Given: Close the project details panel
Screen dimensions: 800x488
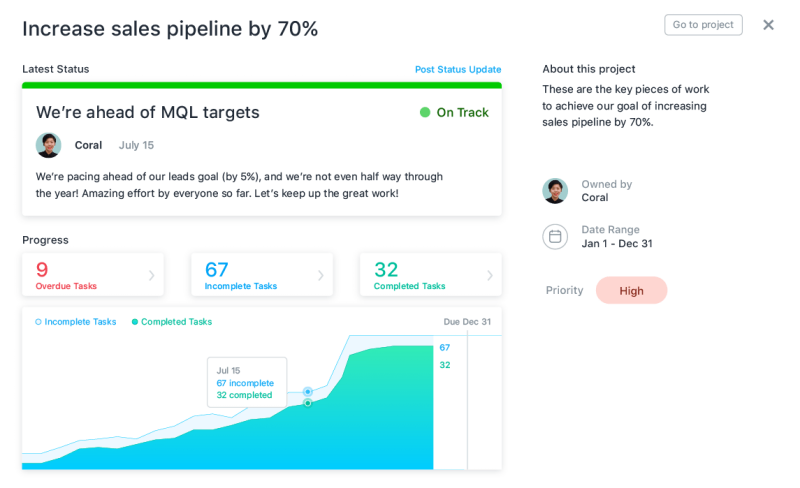Looking at the screenshot, I should click(768, 25).
